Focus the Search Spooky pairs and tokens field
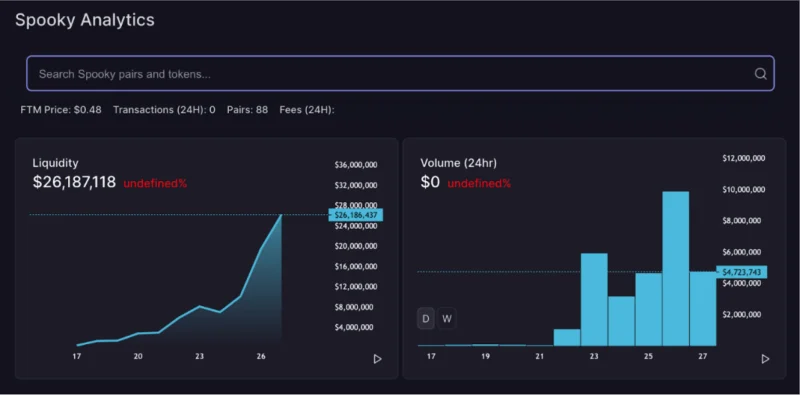This screenshot has width=800, height=395. [401, 73]
